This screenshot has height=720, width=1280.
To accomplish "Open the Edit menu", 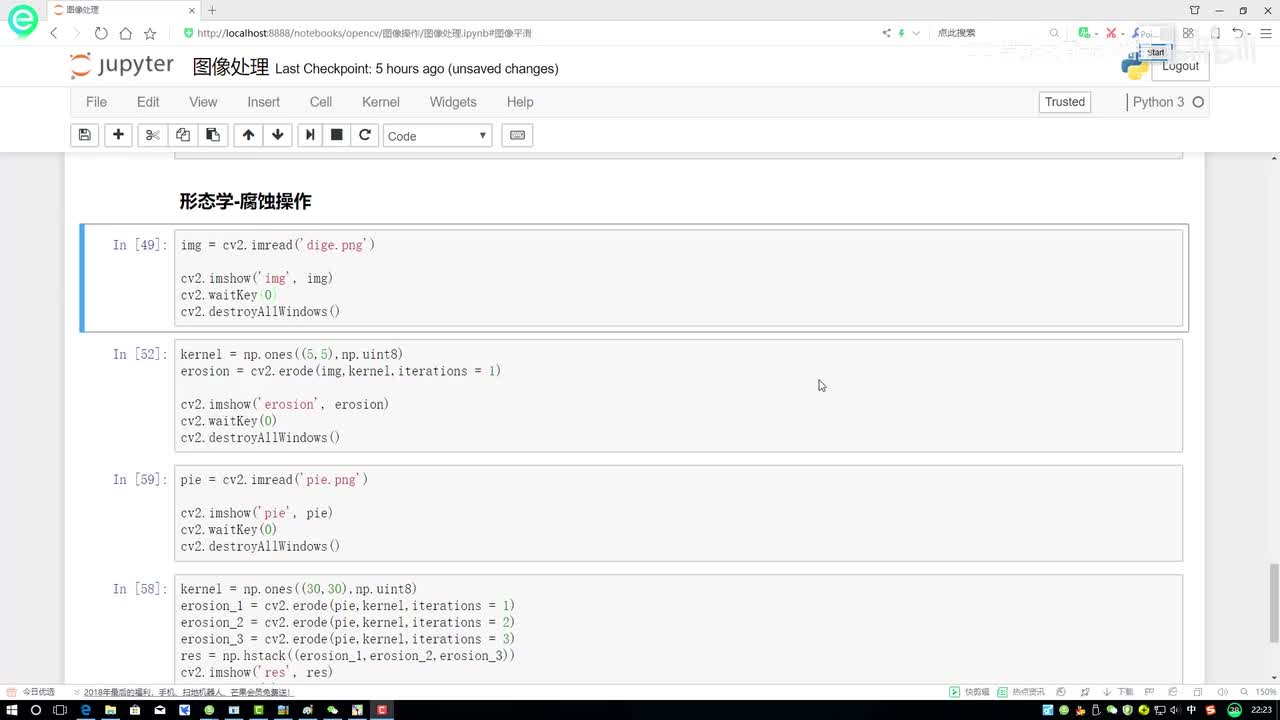I will pyautogui.click(x=148, y=102).
